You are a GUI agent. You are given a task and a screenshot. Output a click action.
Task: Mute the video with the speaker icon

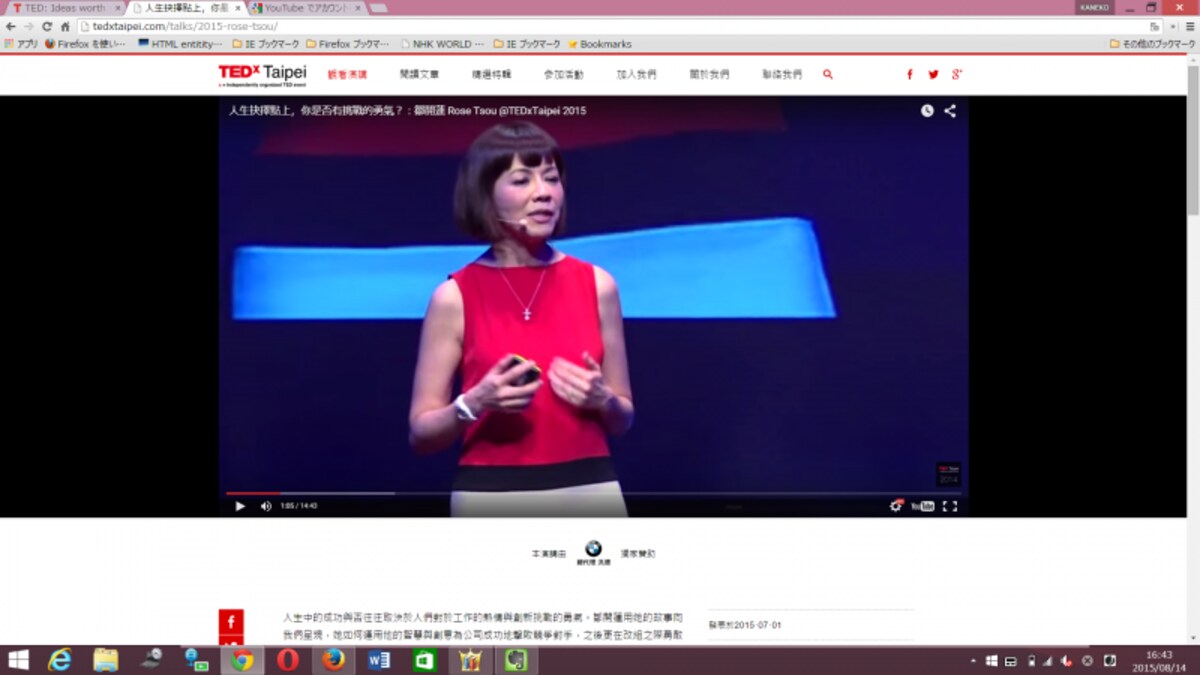tap(266, 506)
